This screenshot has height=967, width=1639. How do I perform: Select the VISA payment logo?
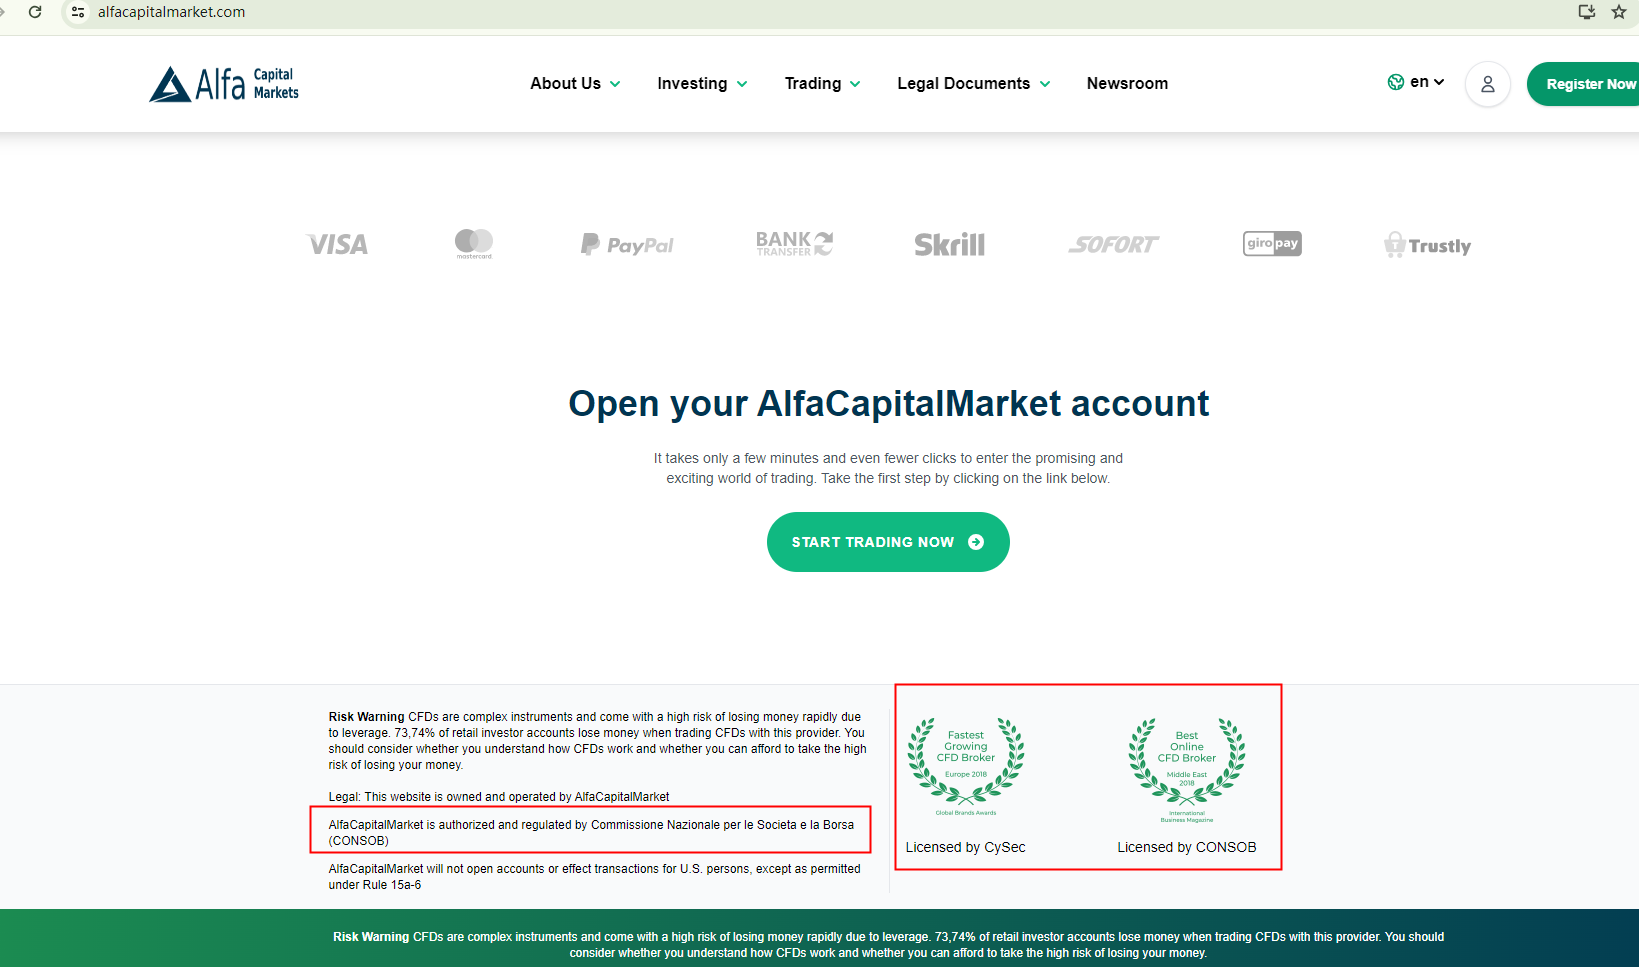click(x=337, y=244)
